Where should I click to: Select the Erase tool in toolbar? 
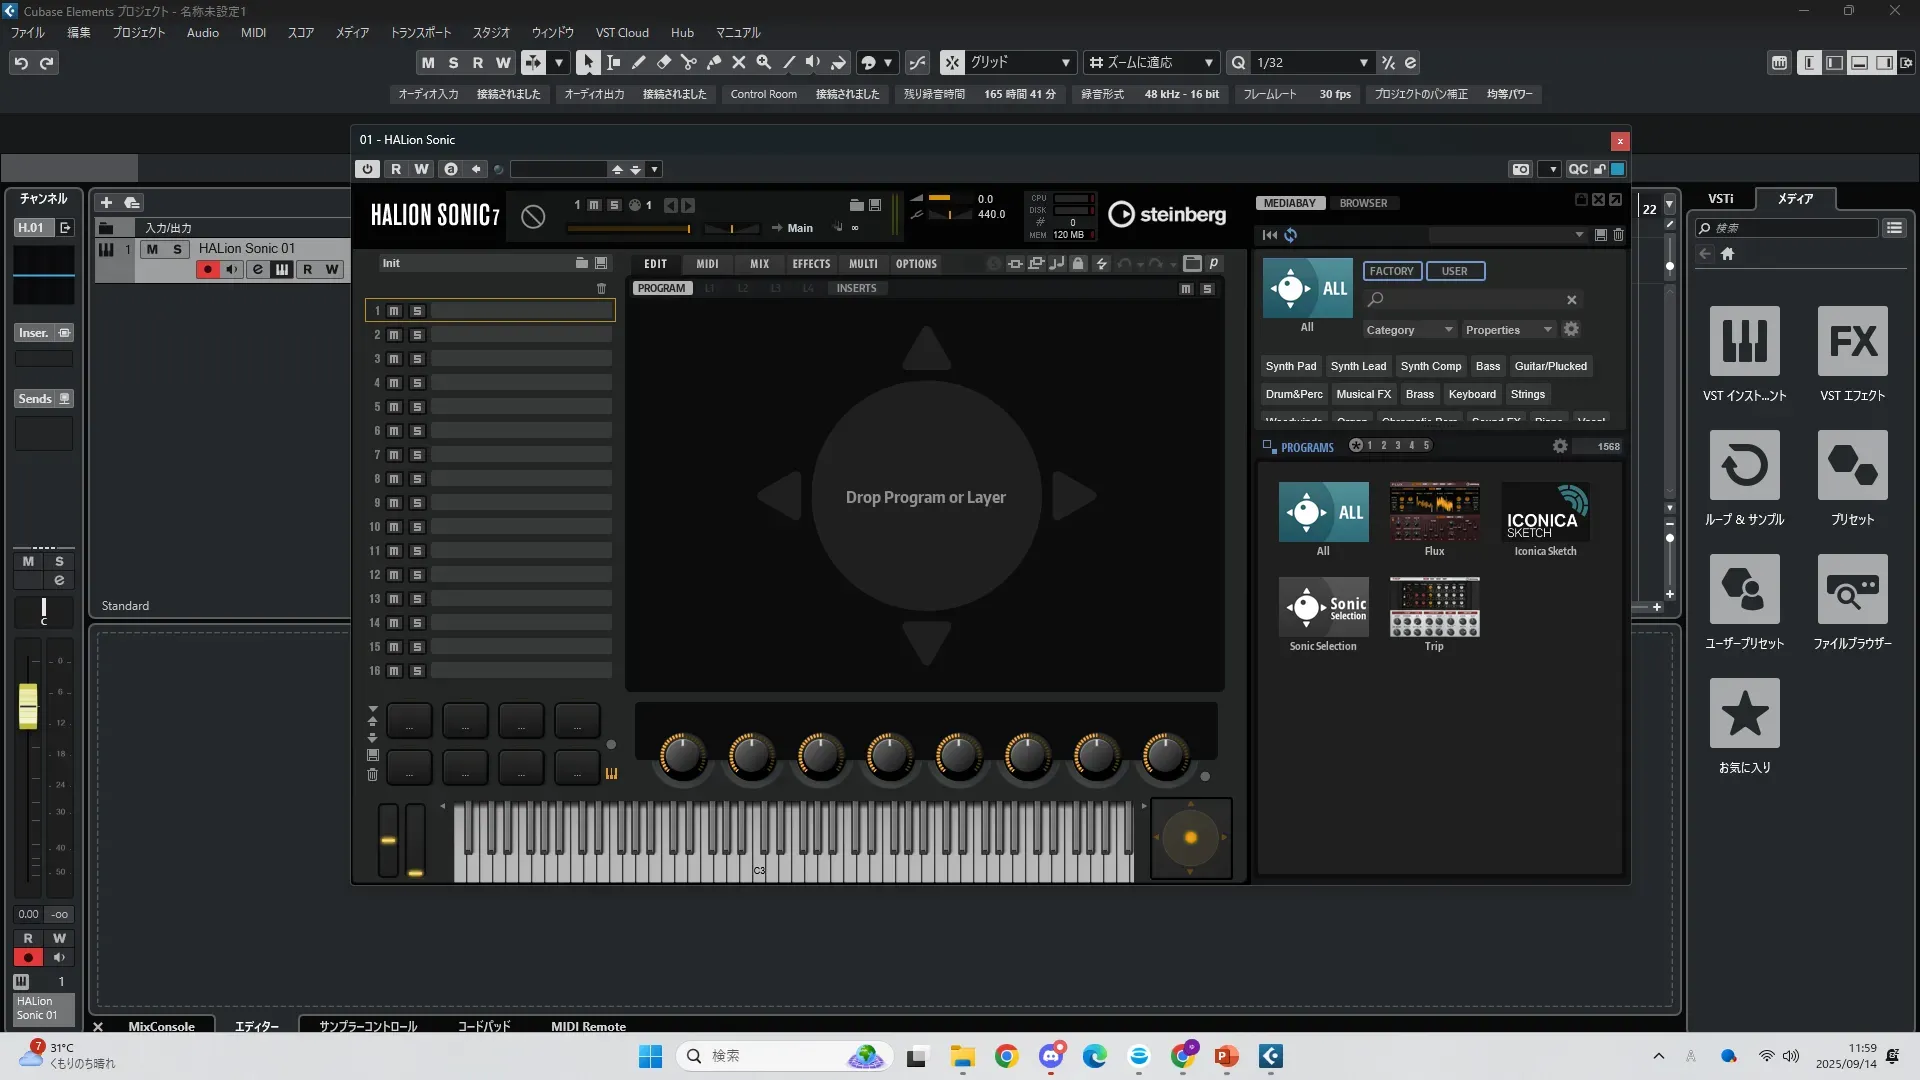664,62
